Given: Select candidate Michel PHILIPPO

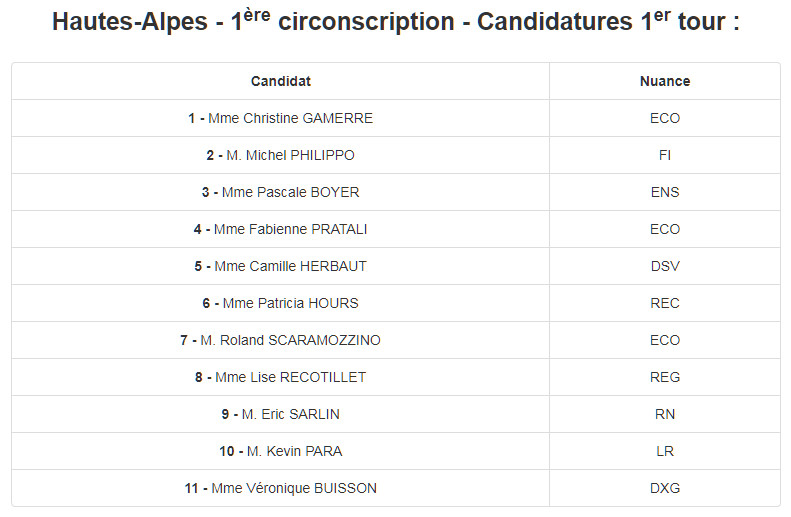Looking at the screenshot, I should [290, 155].
